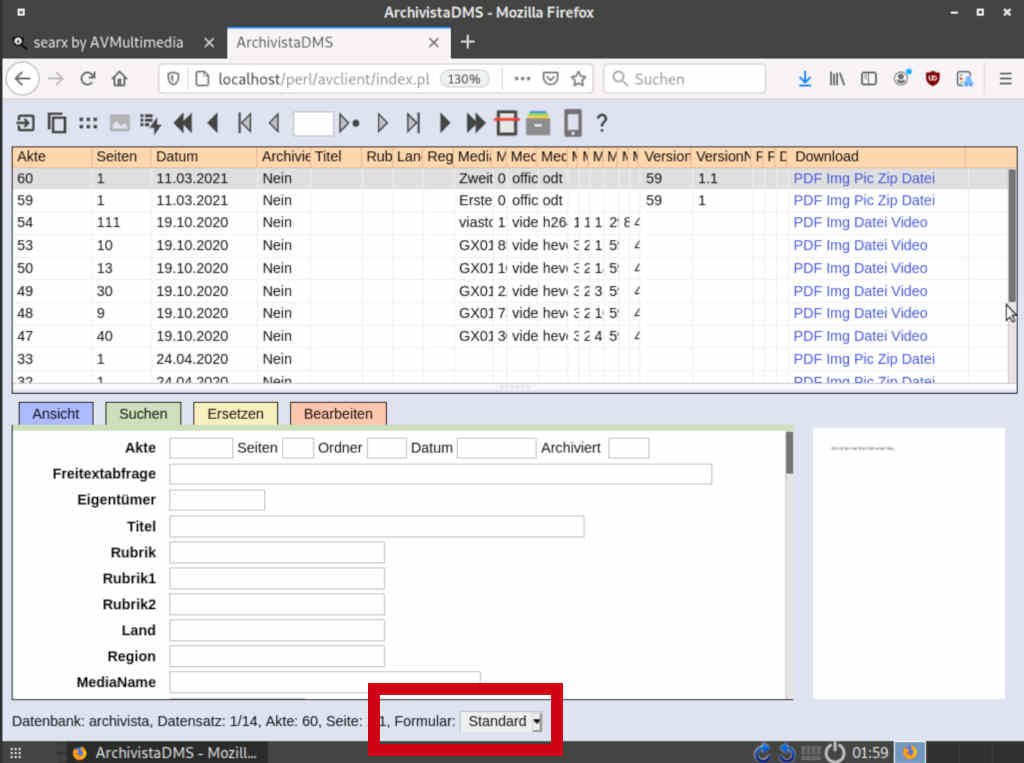Click the 130% zoom level indicator
Screen dimensions: 1024x763
tap(464, 79)
